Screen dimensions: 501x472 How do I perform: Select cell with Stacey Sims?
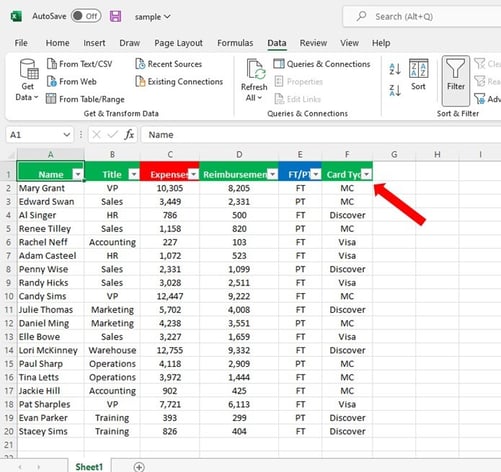tap(50, 431)
